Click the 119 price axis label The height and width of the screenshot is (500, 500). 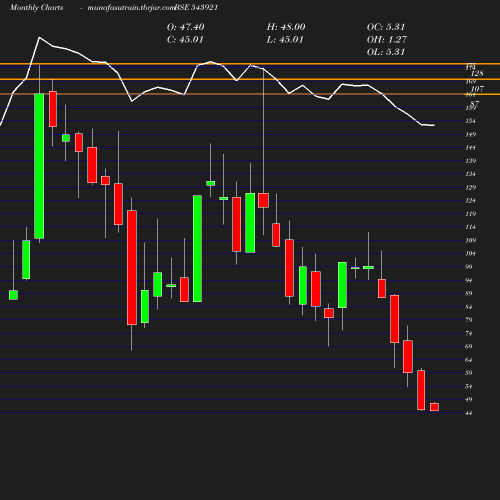(x=470, y=214)
